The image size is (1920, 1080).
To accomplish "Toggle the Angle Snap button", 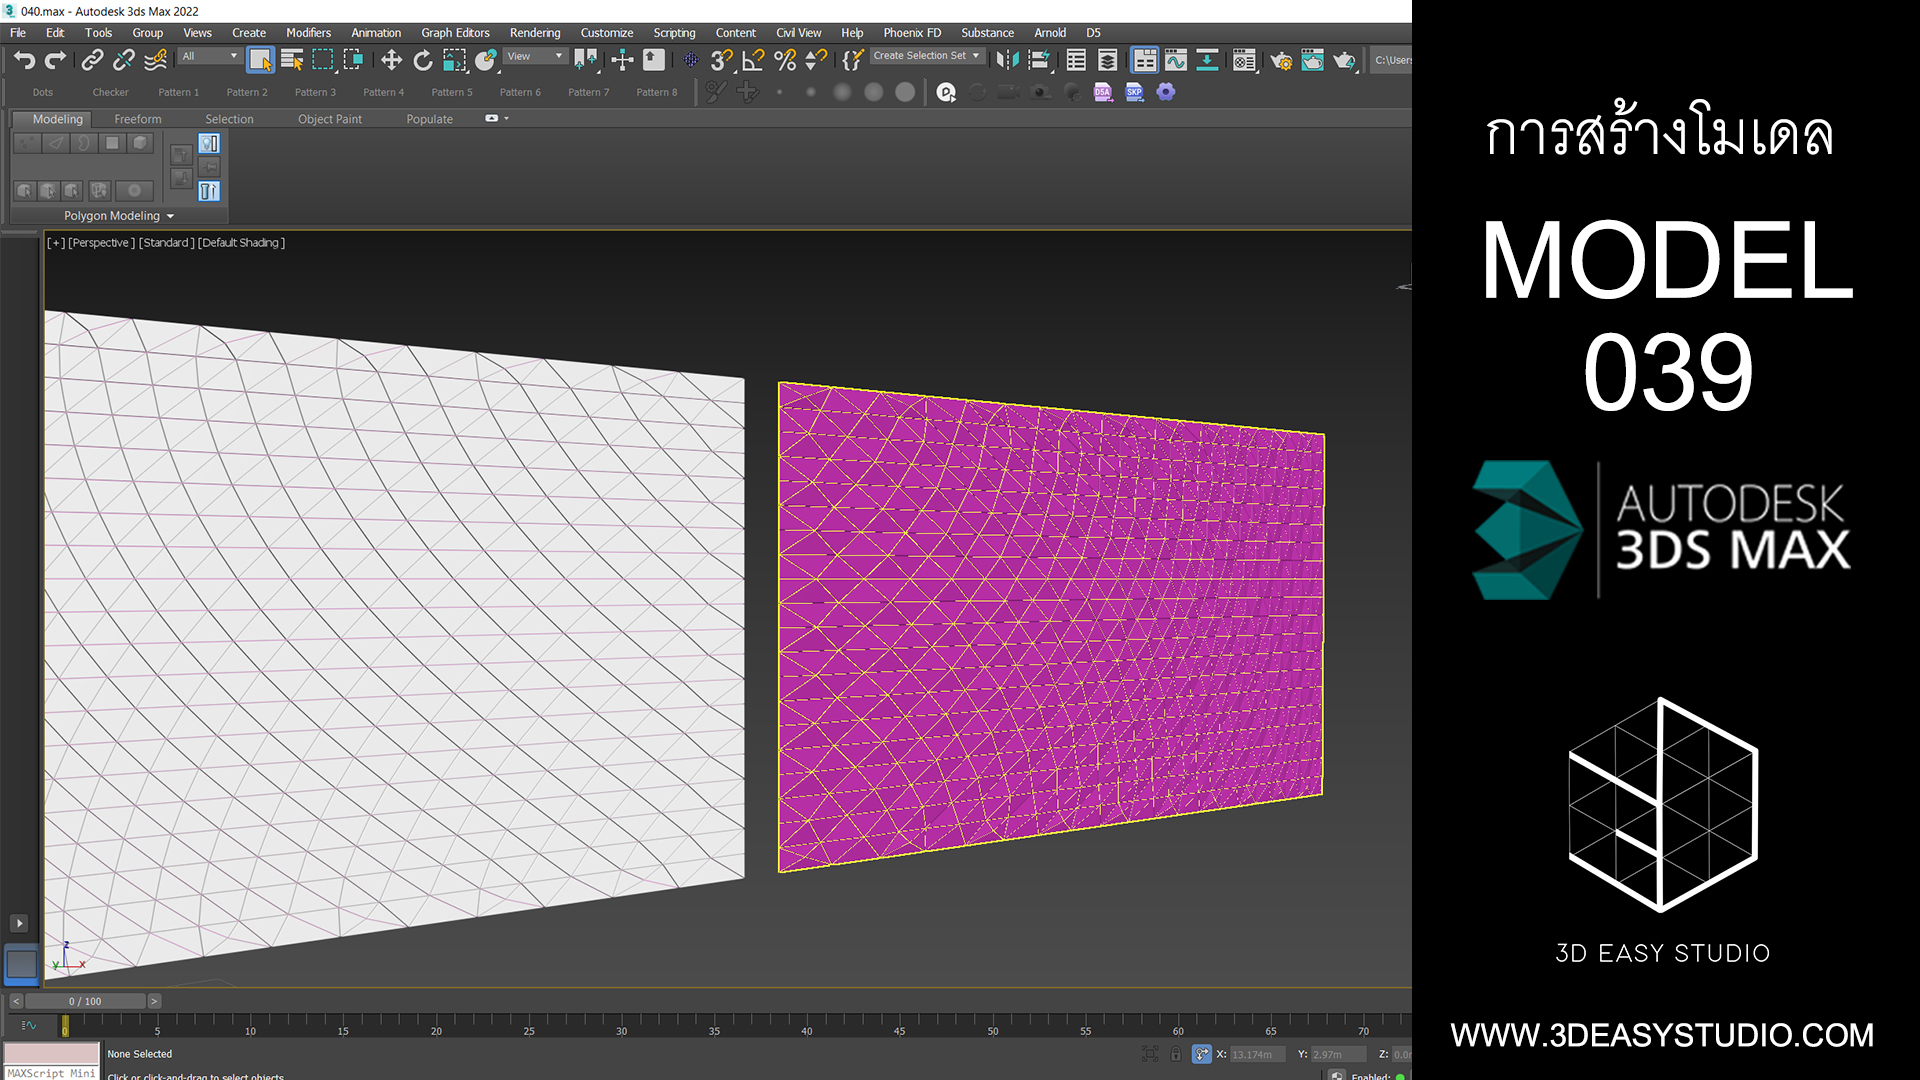I will pyautogui.click(x=753, y=60).
